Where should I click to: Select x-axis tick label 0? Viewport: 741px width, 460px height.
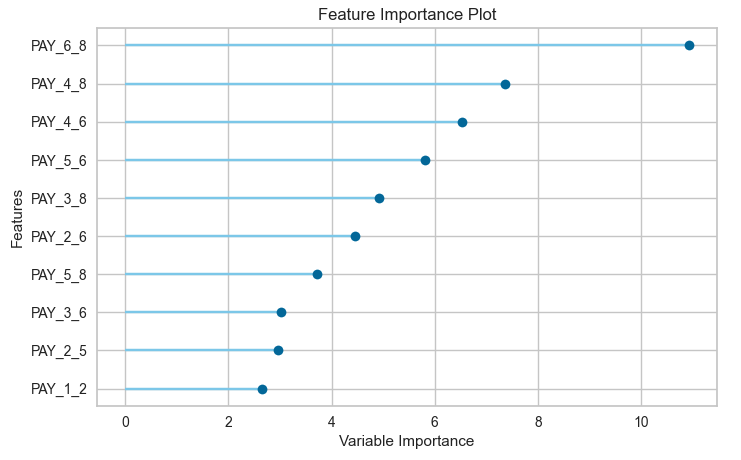[x=125, y=422]
